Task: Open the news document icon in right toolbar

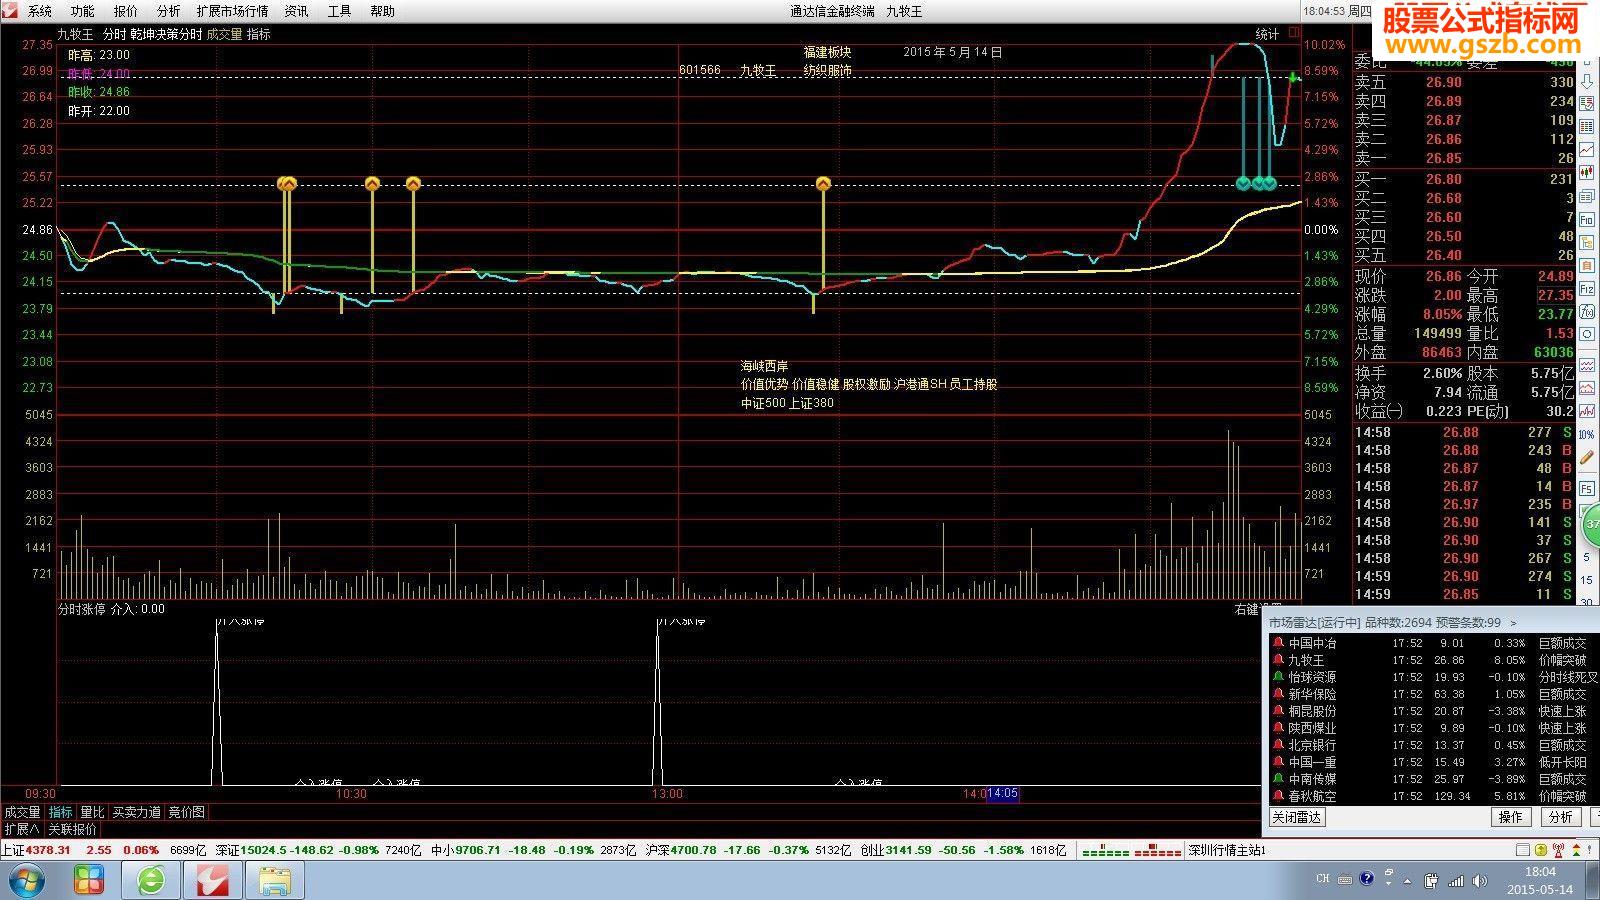Action: click(1586, 197)
